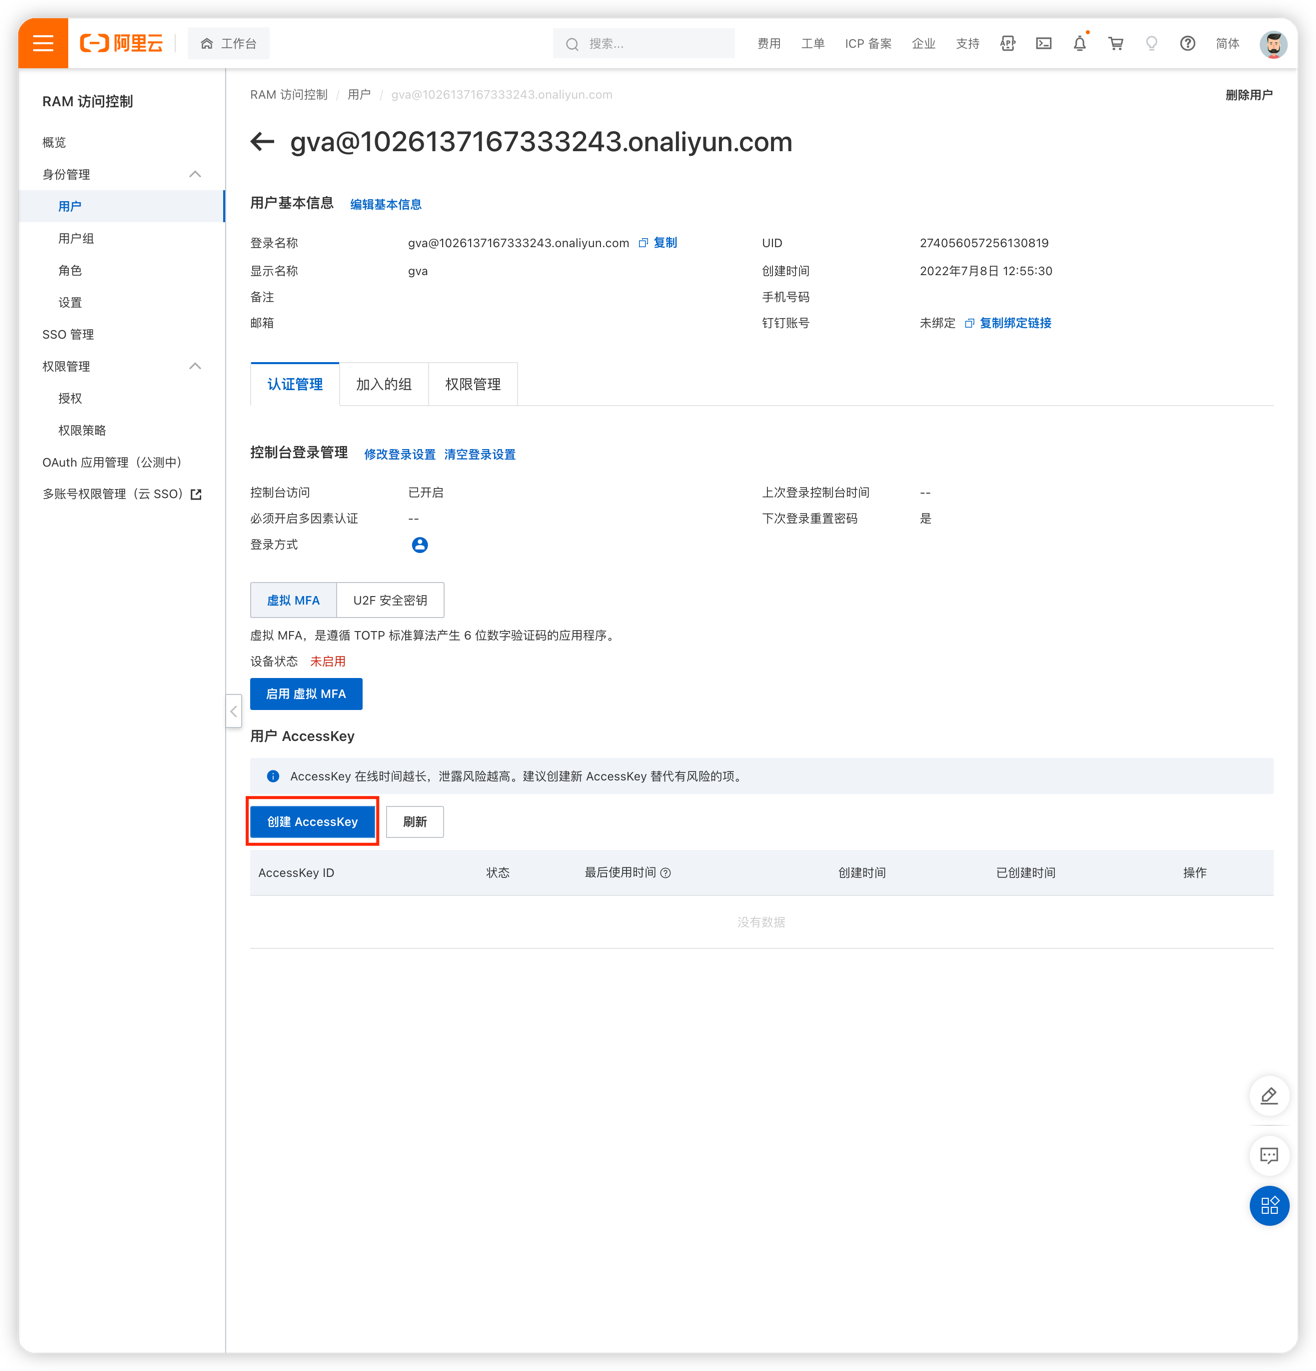Switch to the 权限管理 tab

click(473, 384)
